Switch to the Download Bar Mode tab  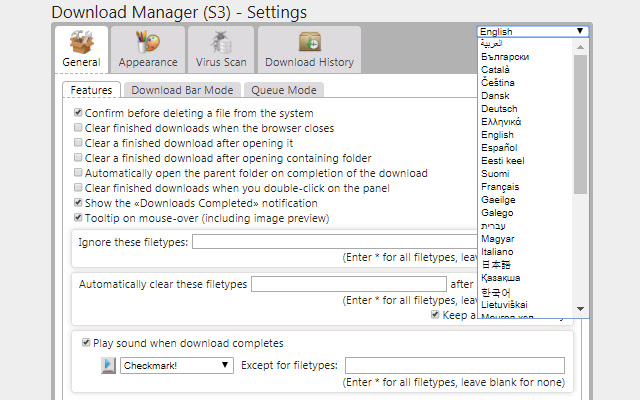[182, 90]
